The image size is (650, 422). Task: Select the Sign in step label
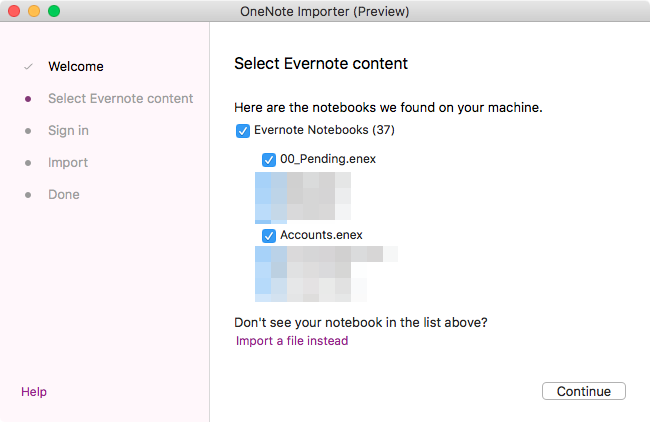click(68, 131)
